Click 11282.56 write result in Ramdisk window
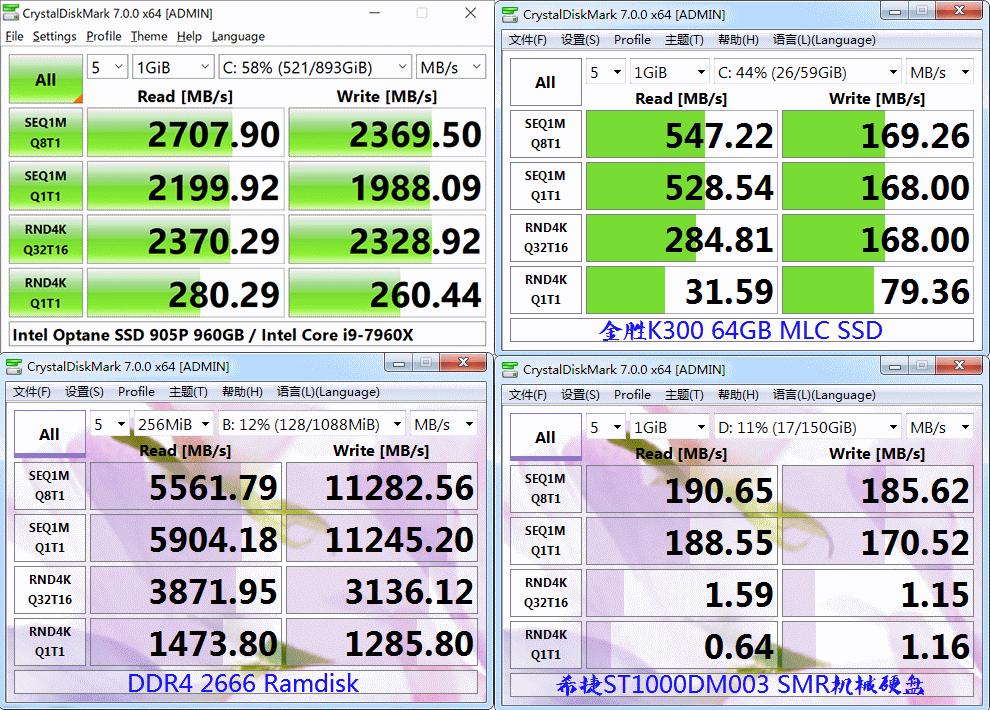This screenshot has height=710, width=990. click(382, 486)
